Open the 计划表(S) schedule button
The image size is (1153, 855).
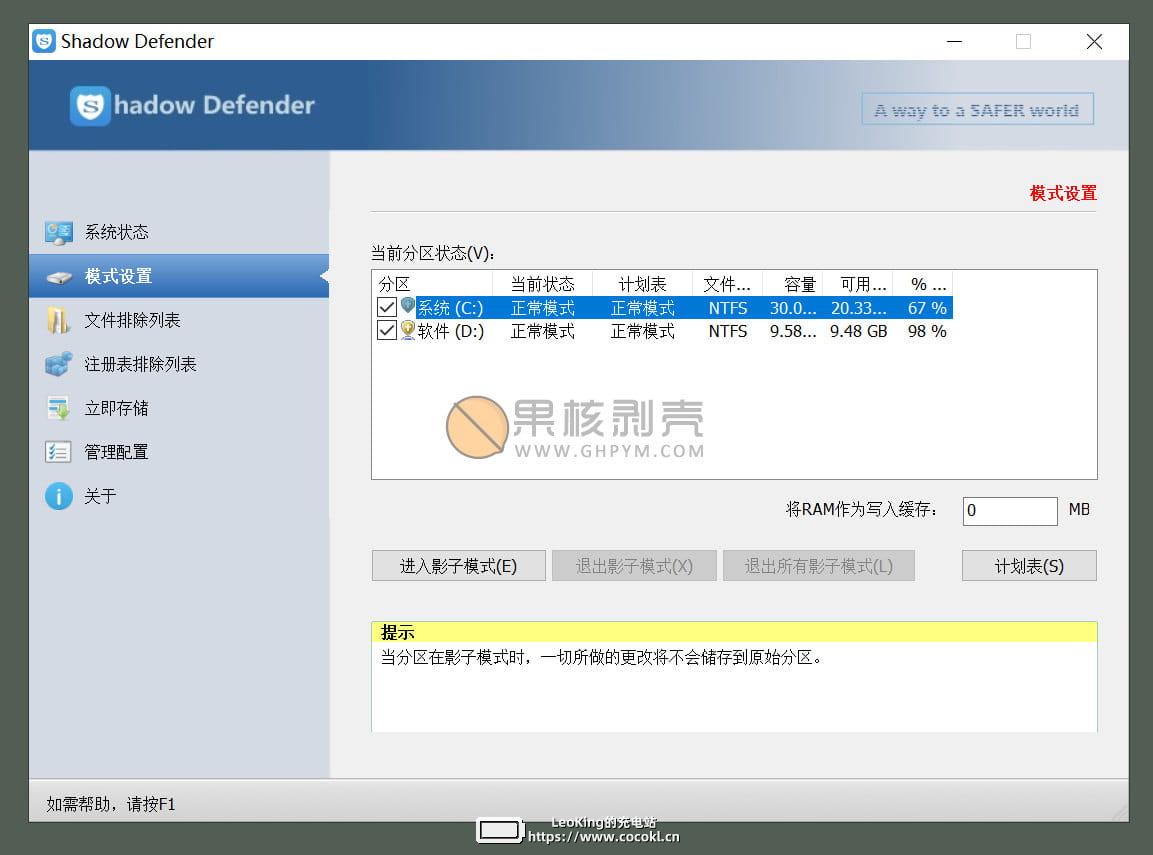1029,566
